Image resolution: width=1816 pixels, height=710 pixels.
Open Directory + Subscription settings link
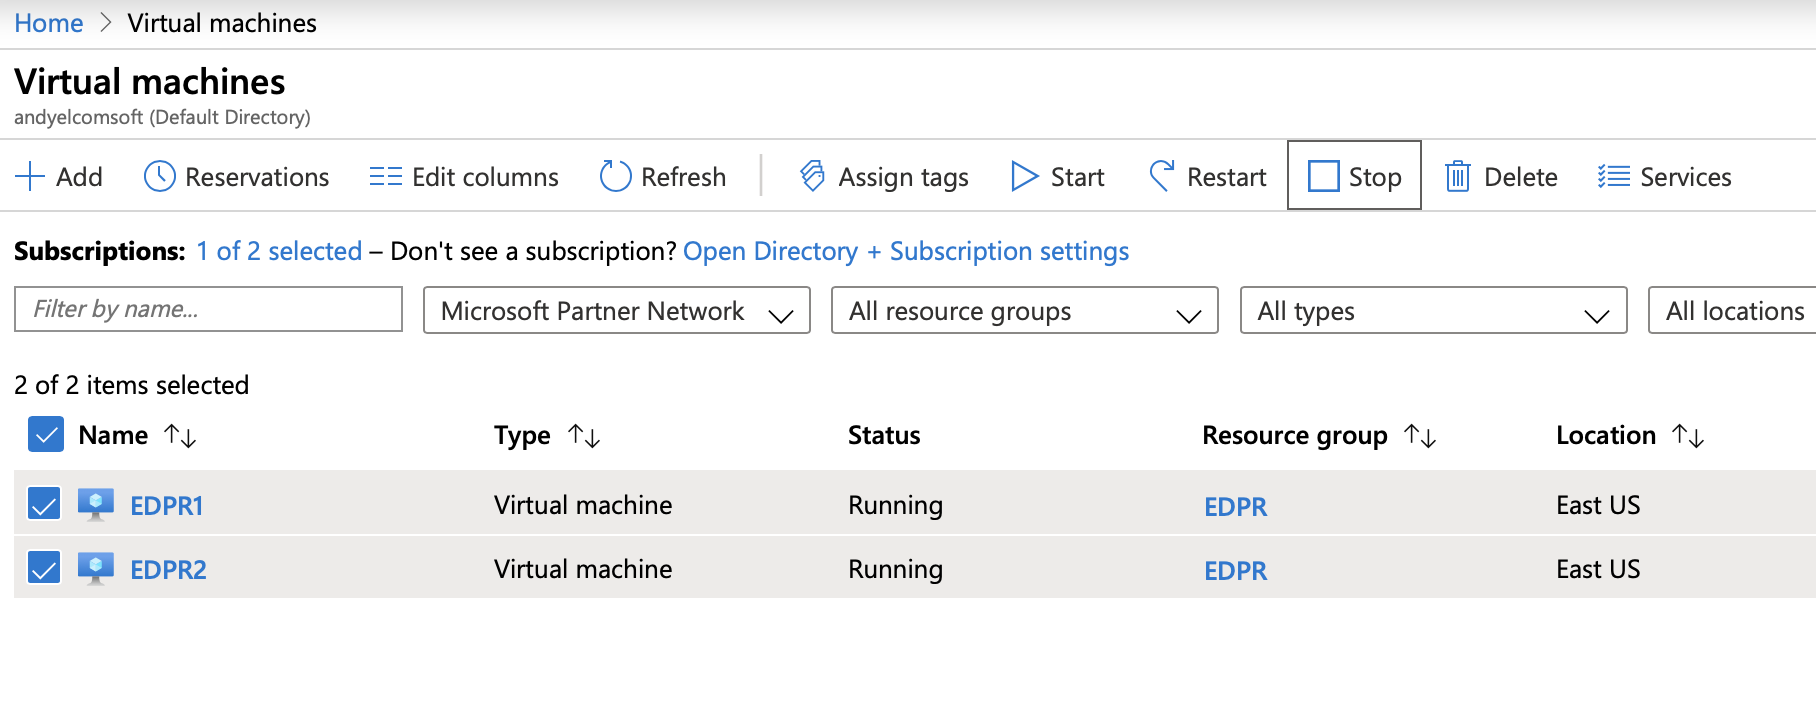906,251
